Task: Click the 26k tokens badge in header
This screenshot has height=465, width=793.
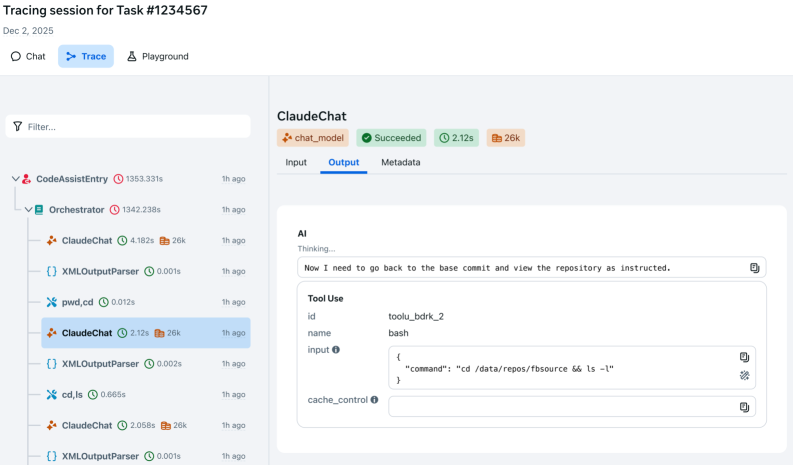Action: point(506,138)
